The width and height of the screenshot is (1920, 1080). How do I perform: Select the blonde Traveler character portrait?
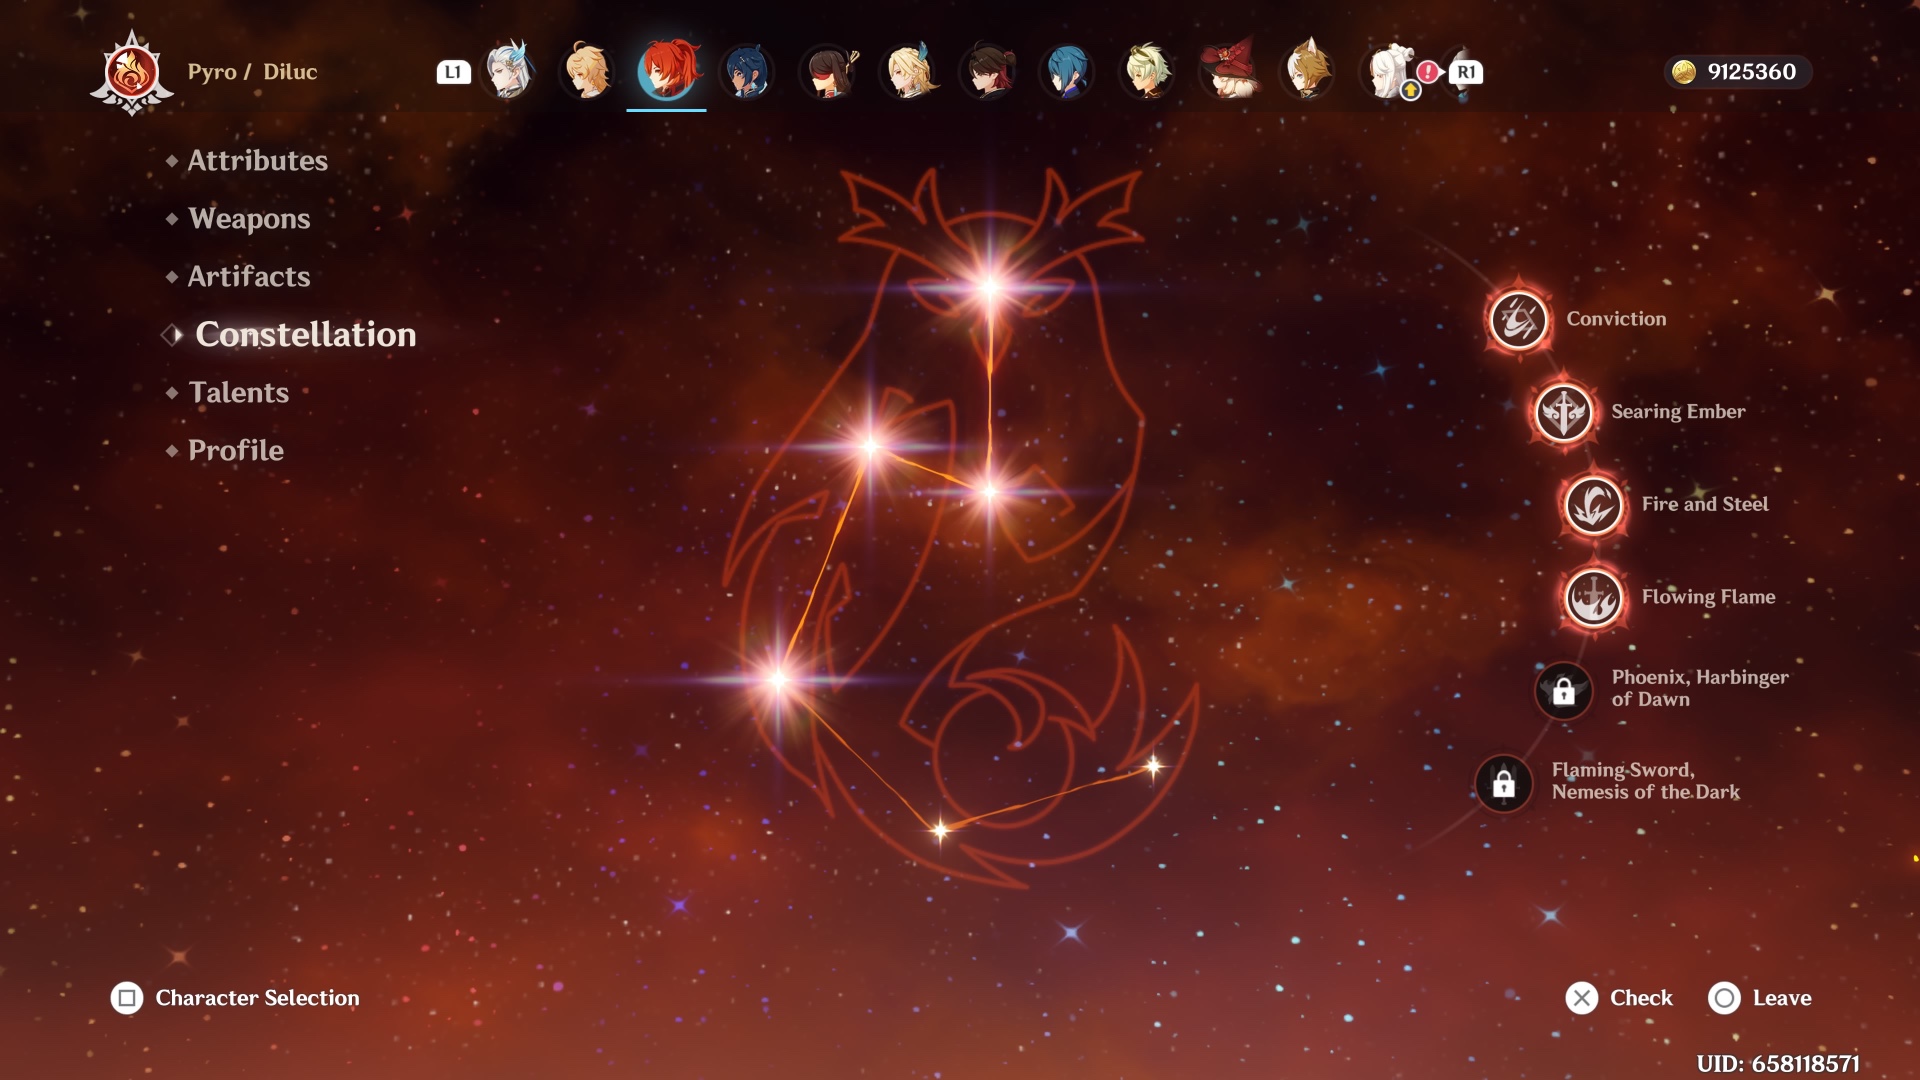587,72
